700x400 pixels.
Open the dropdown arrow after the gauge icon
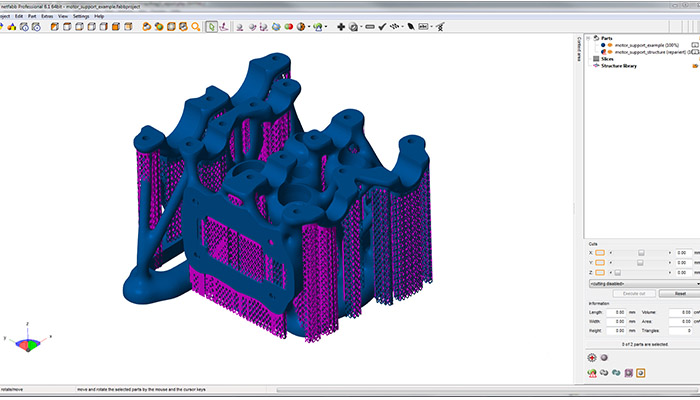click(361, 27)
